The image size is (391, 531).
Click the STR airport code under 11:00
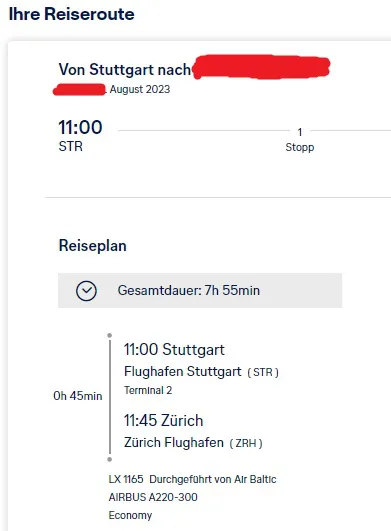tap(70, 146)
